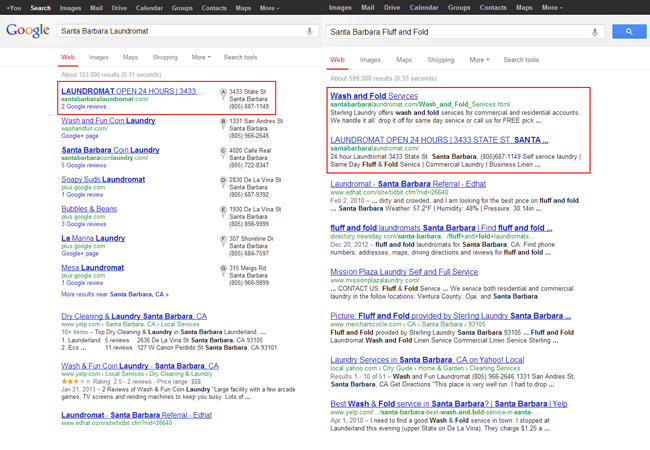Viewport: 650px width, 450px height.
Task: Click map pin C for 4020 Calle Real
Action: [223, 153]
